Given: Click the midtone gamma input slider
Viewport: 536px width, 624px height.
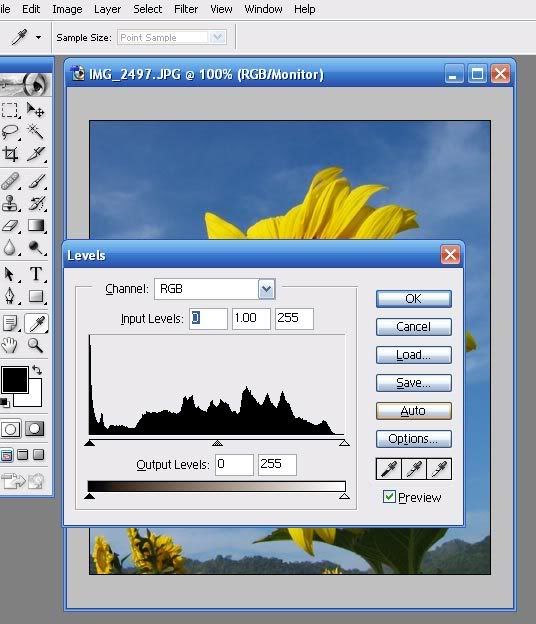Looking at the screenshot, I should pos(217,443).
